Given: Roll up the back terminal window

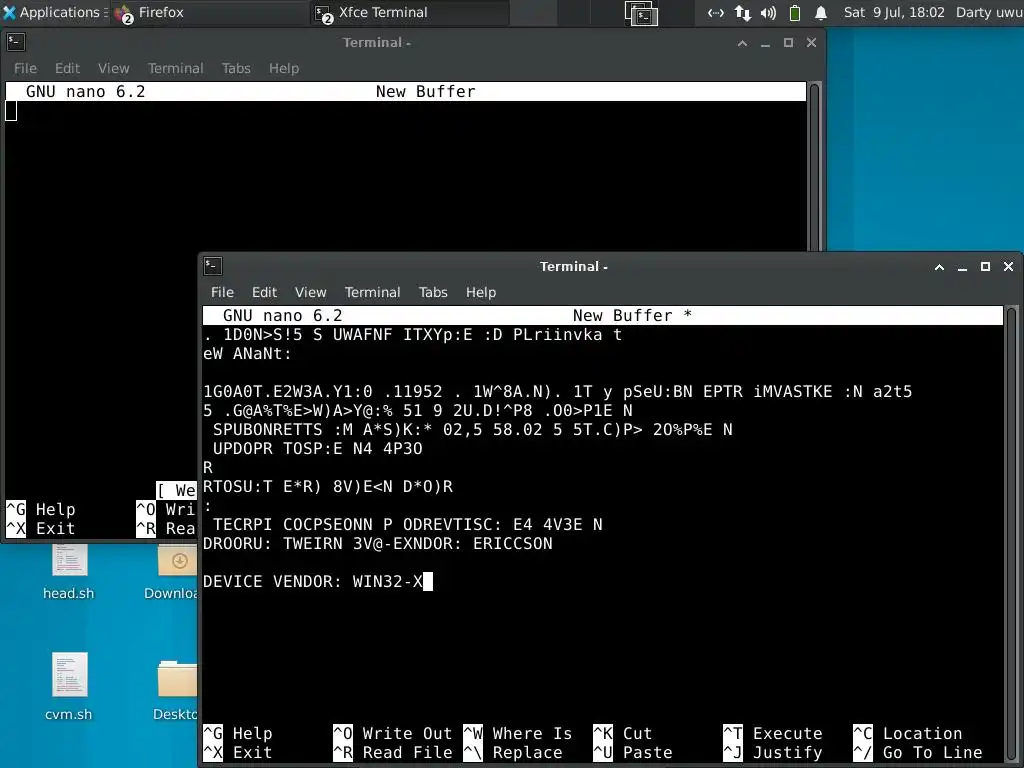Looking at the screenshot, I should pyautogui.click(x=742, y=43).
